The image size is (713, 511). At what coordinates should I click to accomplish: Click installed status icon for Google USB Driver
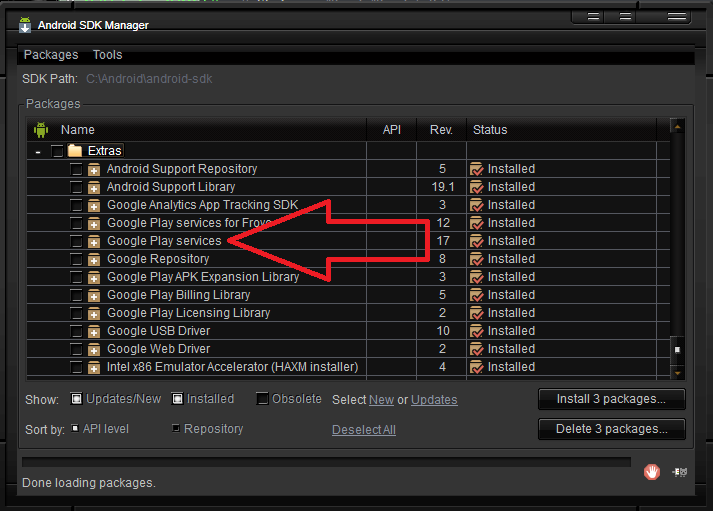[477, 331]
